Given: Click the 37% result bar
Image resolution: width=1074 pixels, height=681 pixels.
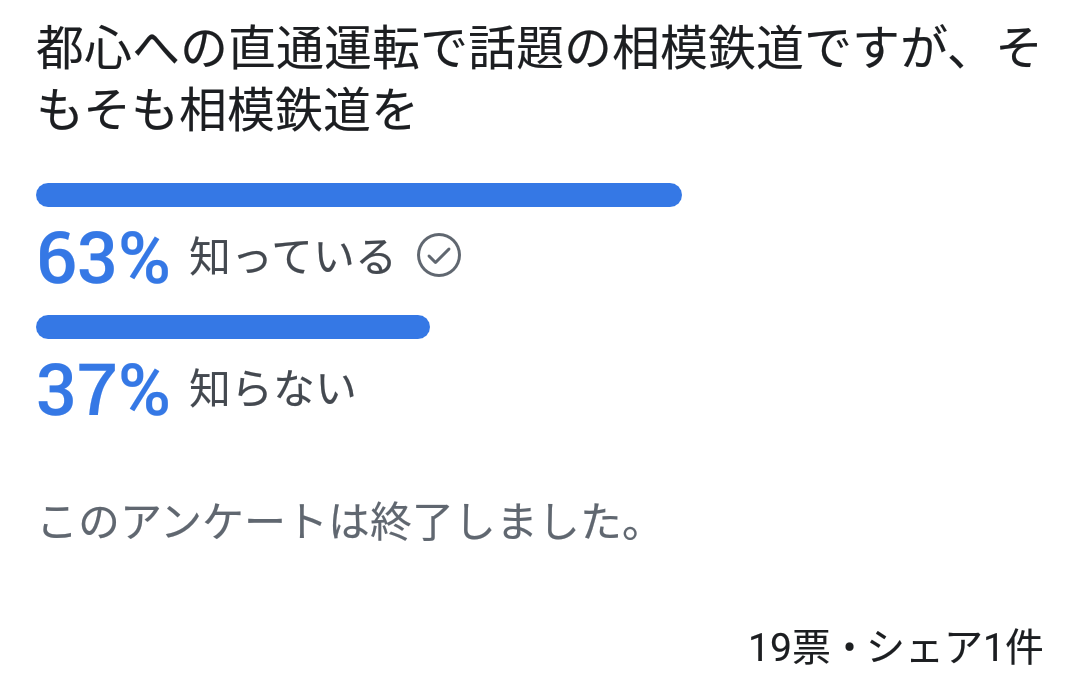Looking at the screenshot, I should point(233,327).
